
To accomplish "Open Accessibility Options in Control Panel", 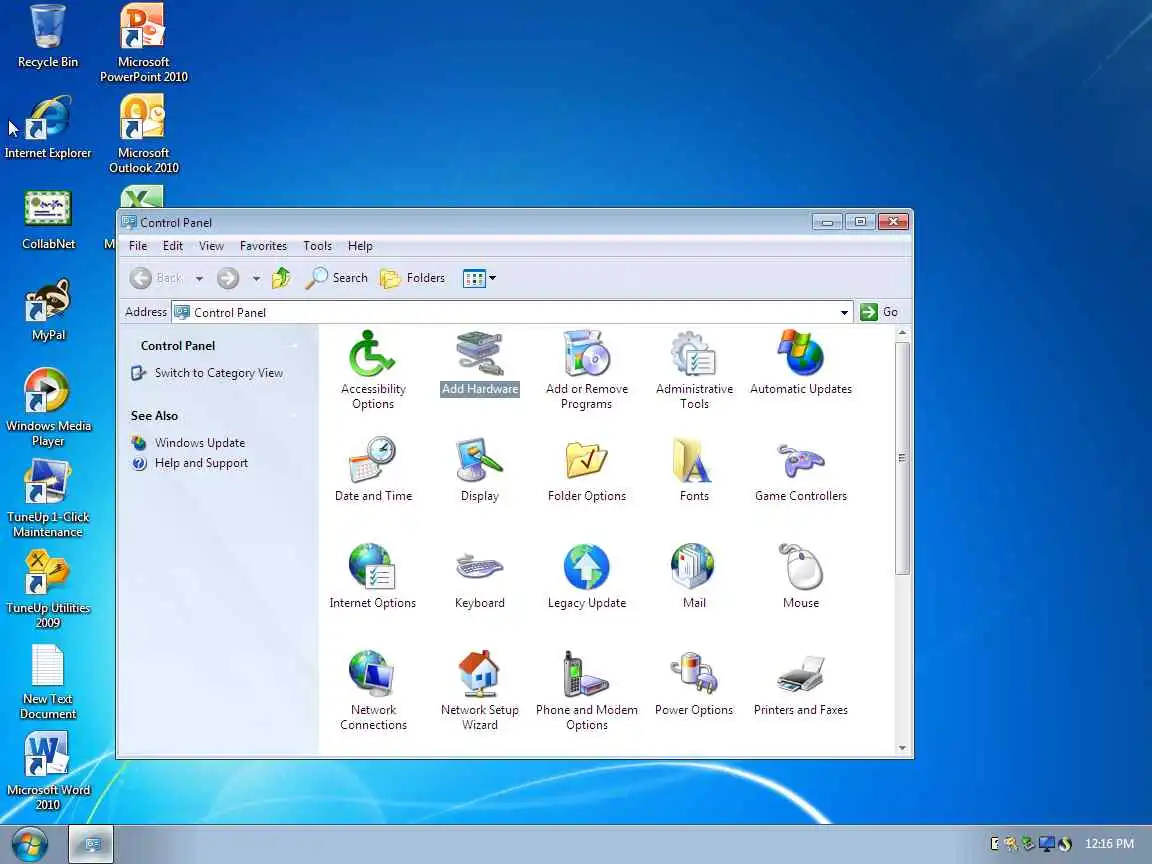I will point(372,370).
